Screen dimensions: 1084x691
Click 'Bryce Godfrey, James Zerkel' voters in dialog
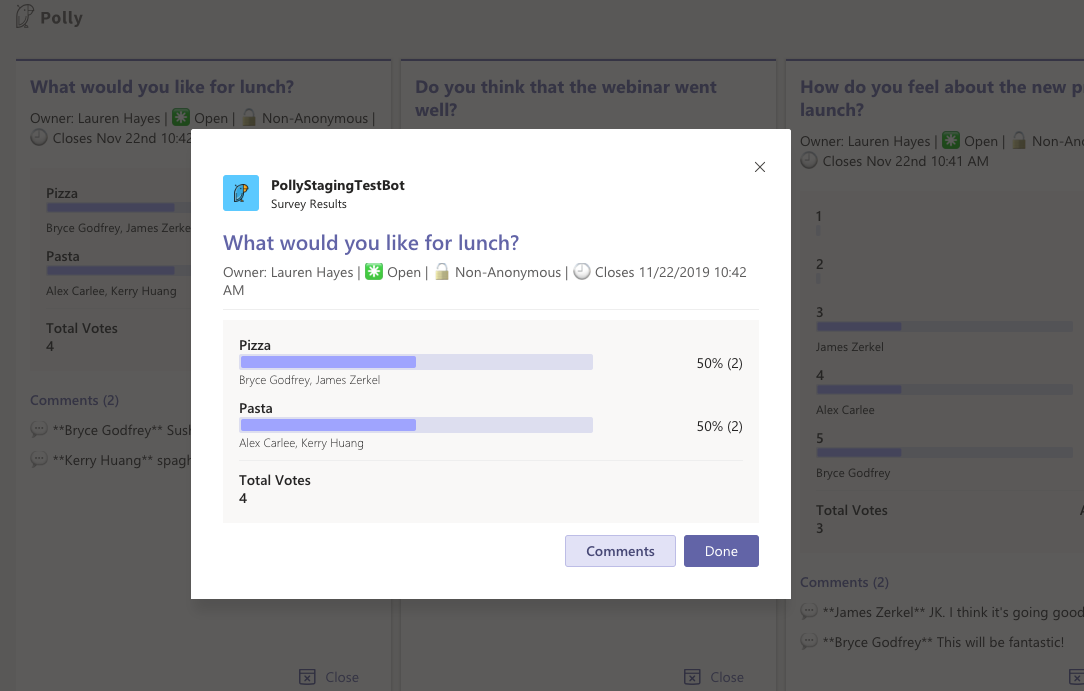click(x=309, y=379)
